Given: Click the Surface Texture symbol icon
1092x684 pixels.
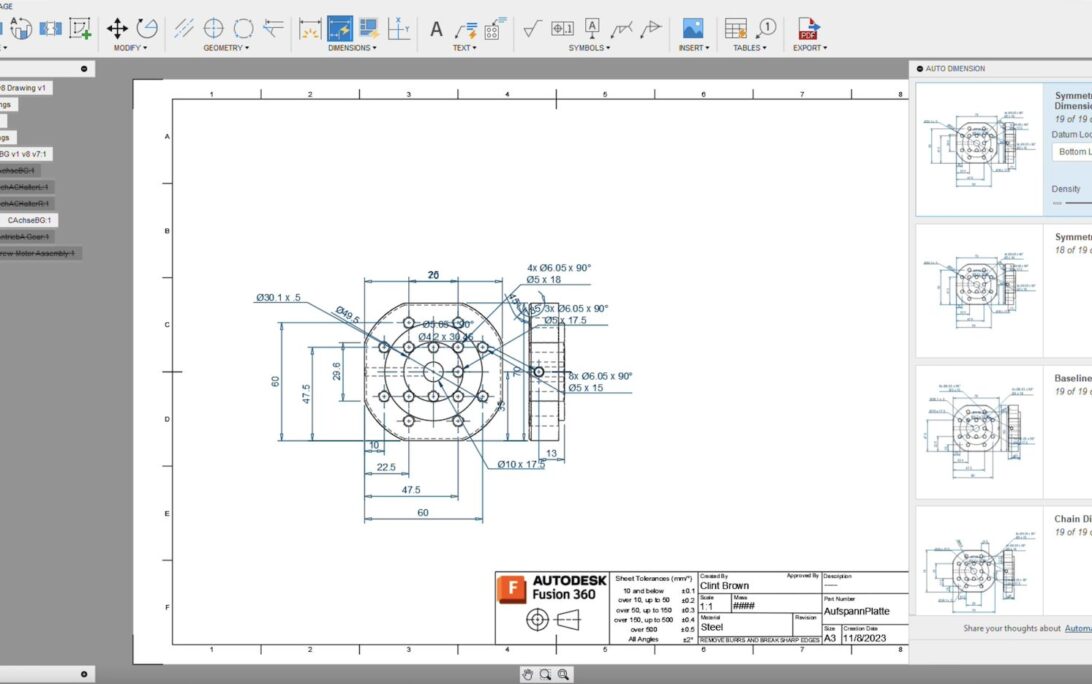Looking at the screenshot, I should coord(532,28).
